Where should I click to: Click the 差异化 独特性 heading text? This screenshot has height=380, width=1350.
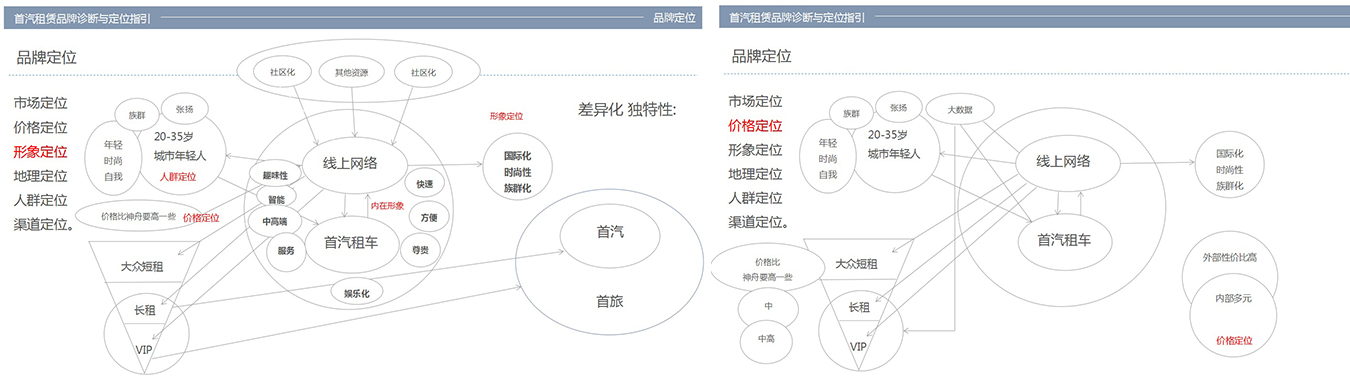tap(627, 109)
